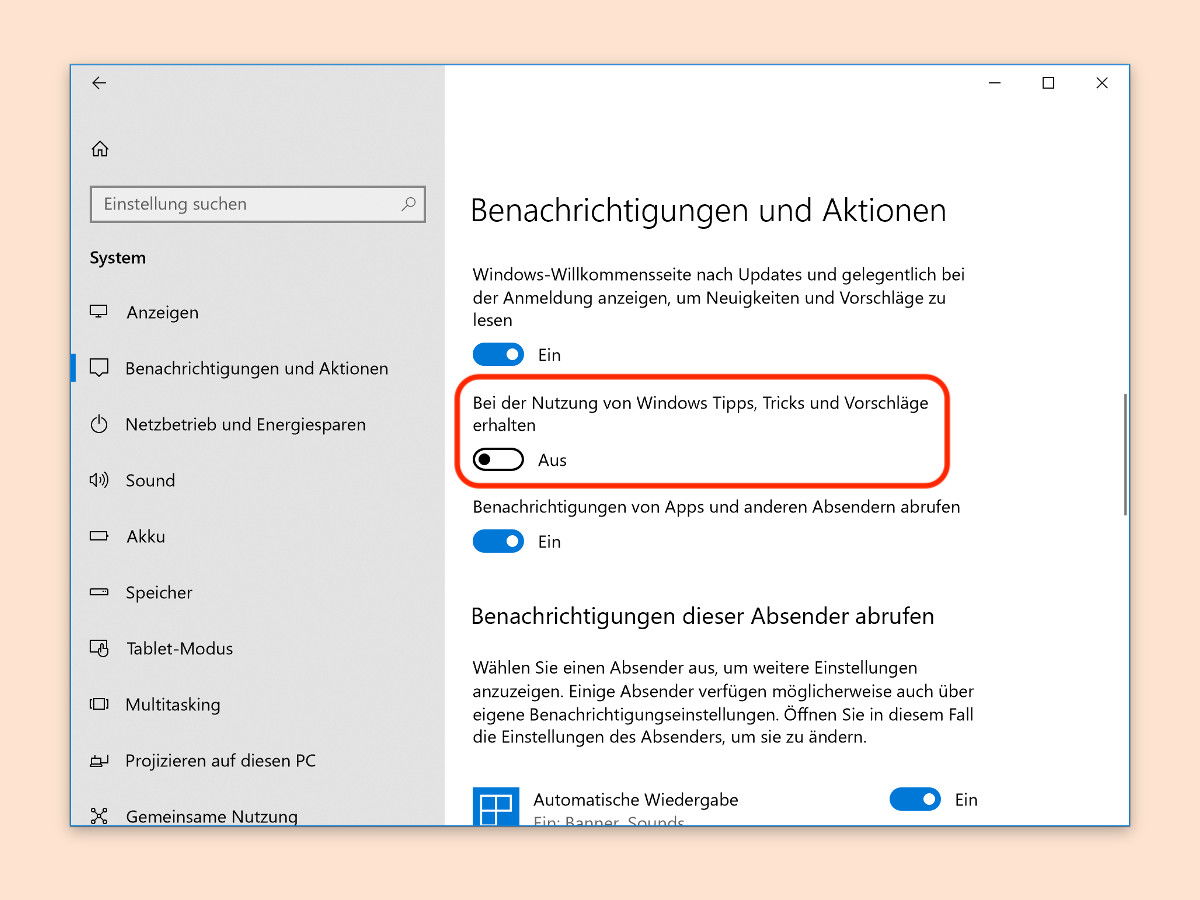The image size is (1200, 900).
Task: Click the Benachrichtigungen dieser Absender abrufen heading
Action: point(703,616)
